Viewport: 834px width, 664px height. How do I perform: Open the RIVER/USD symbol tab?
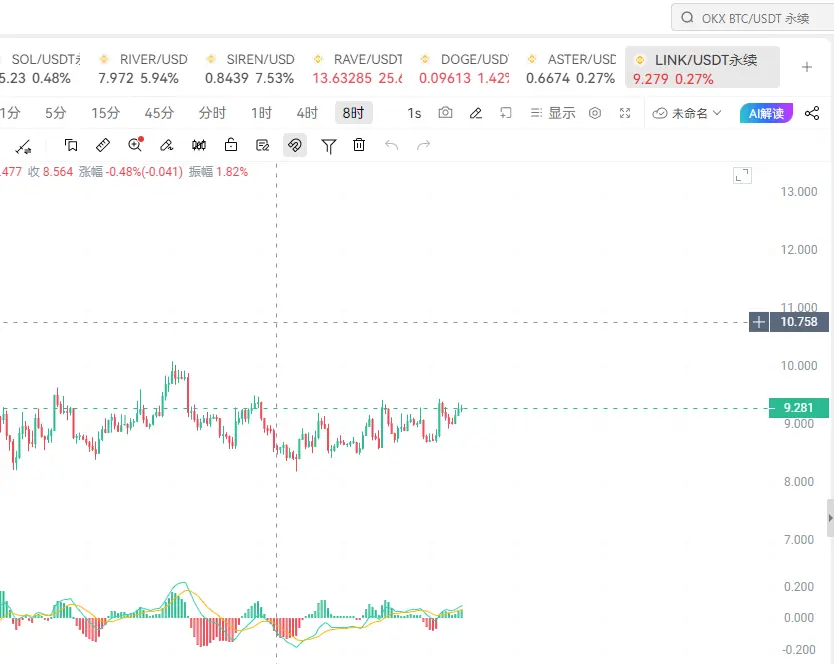point(143,68)
